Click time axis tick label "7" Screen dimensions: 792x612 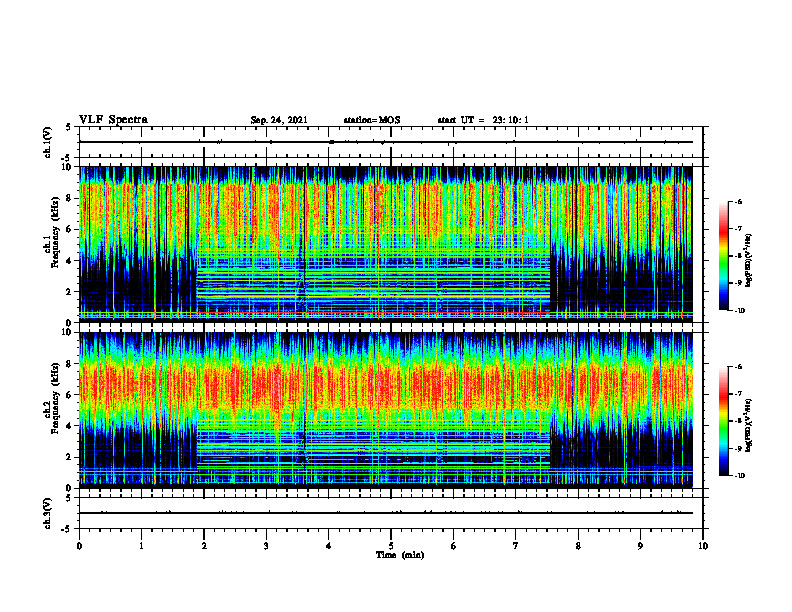tap(516, 546)
